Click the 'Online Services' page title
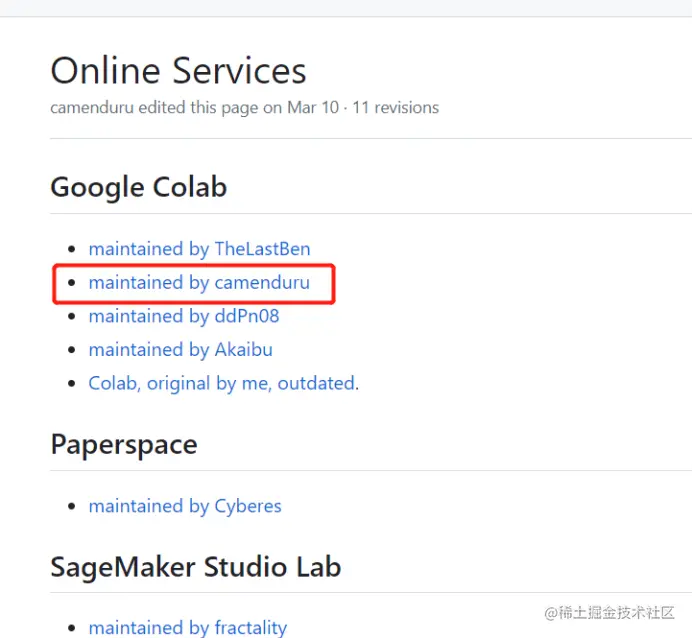 (178, 71)
